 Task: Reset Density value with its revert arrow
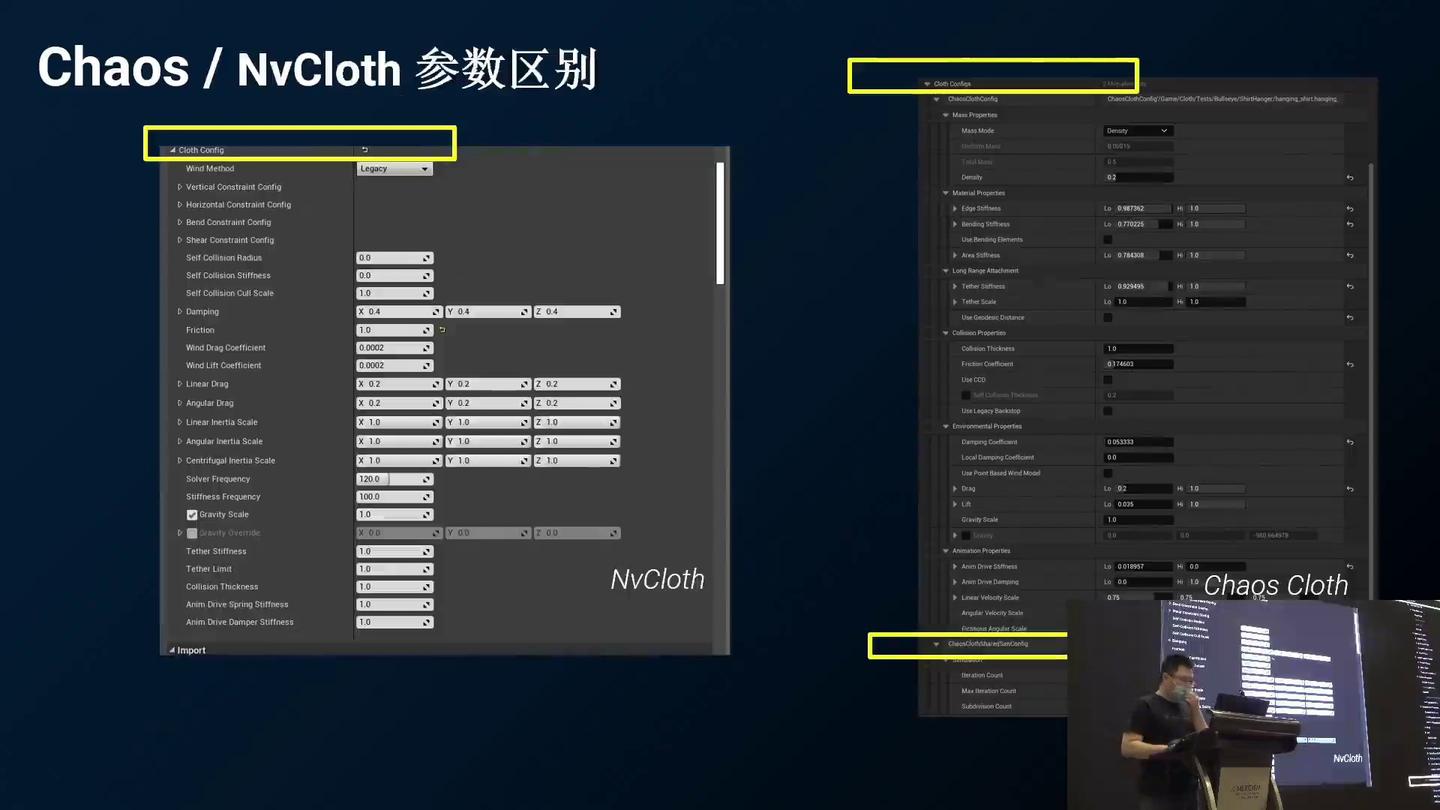pyautogui.click(x=1350, y=178)
